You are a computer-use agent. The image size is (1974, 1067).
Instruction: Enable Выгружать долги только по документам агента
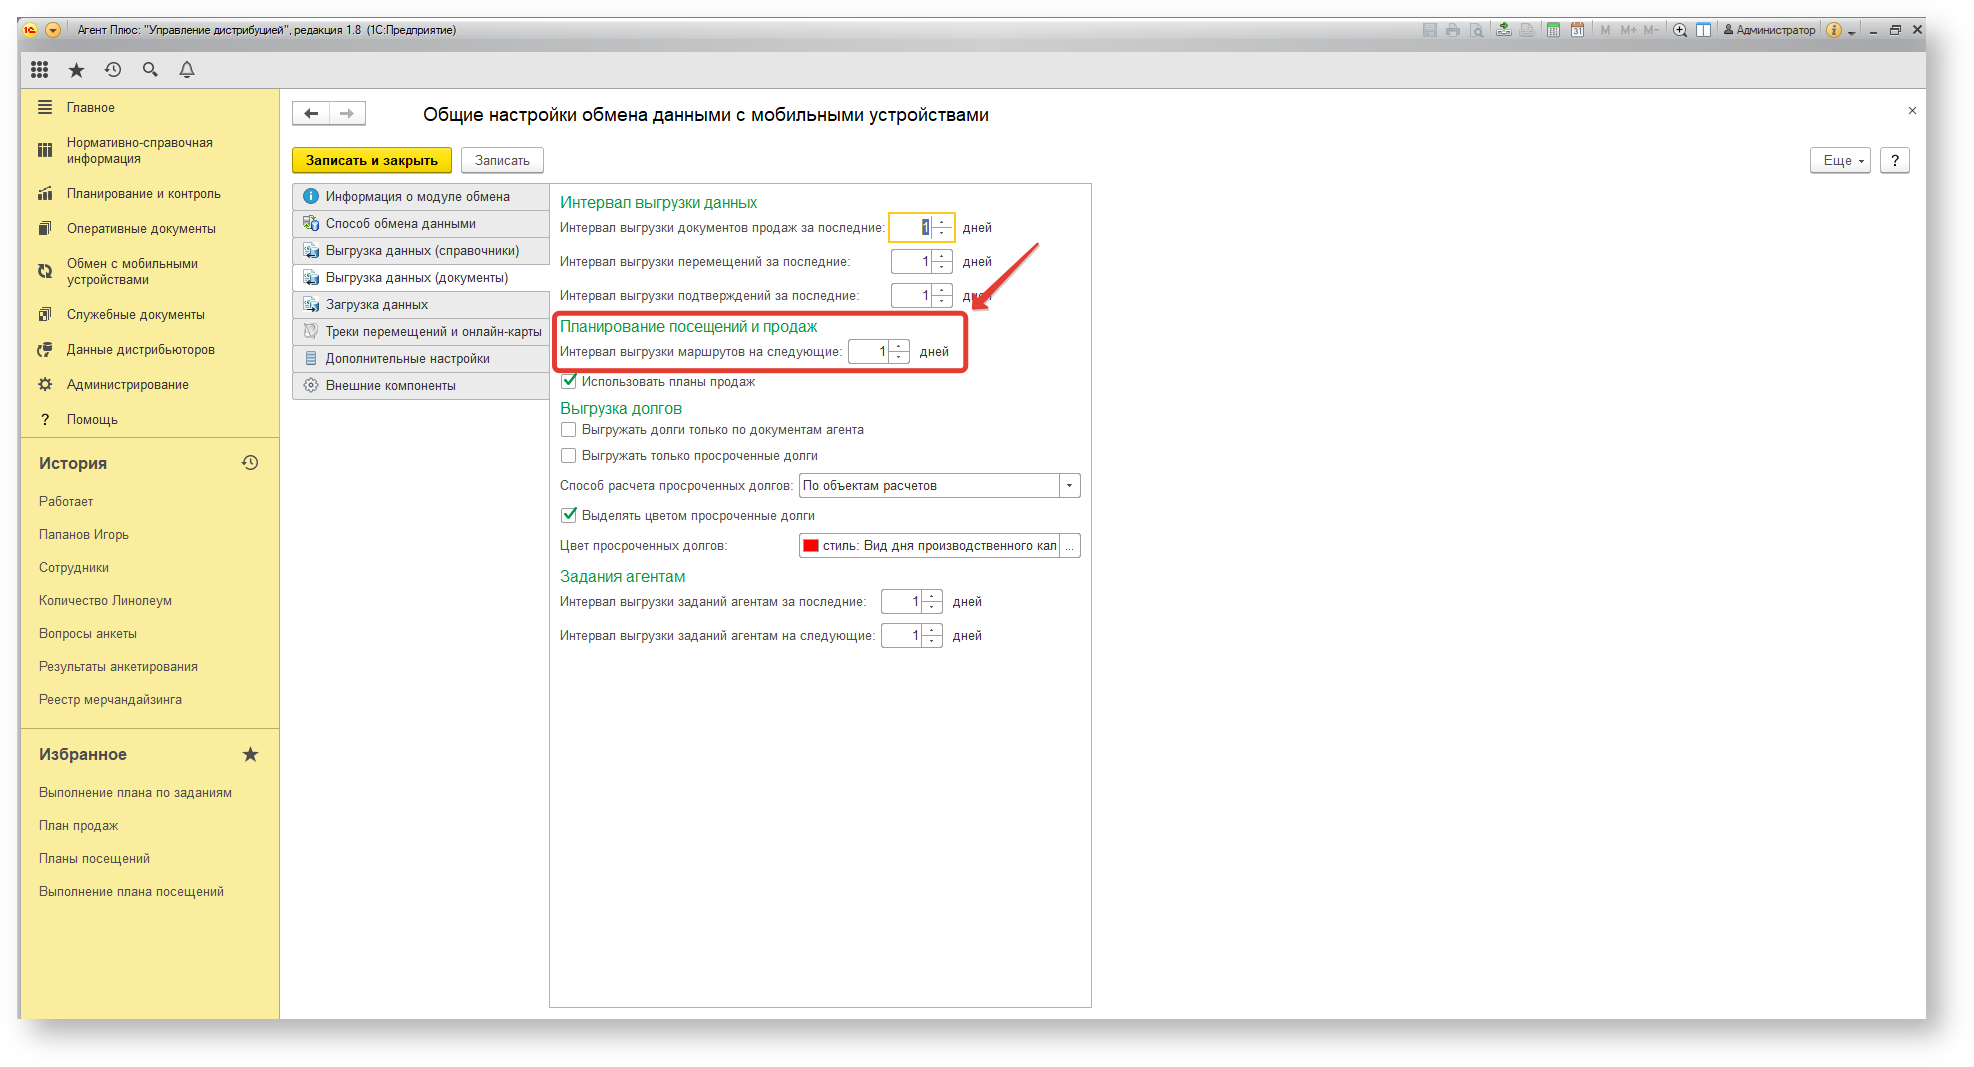[x=569, y=430]
